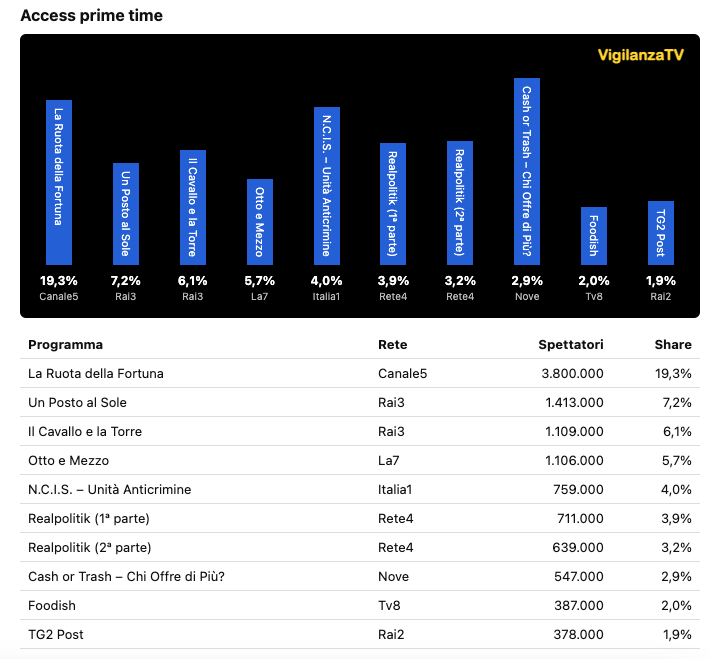Click Rai2 in the Rete column
This screenshot has width=710, height=659.
coord(391,635)
